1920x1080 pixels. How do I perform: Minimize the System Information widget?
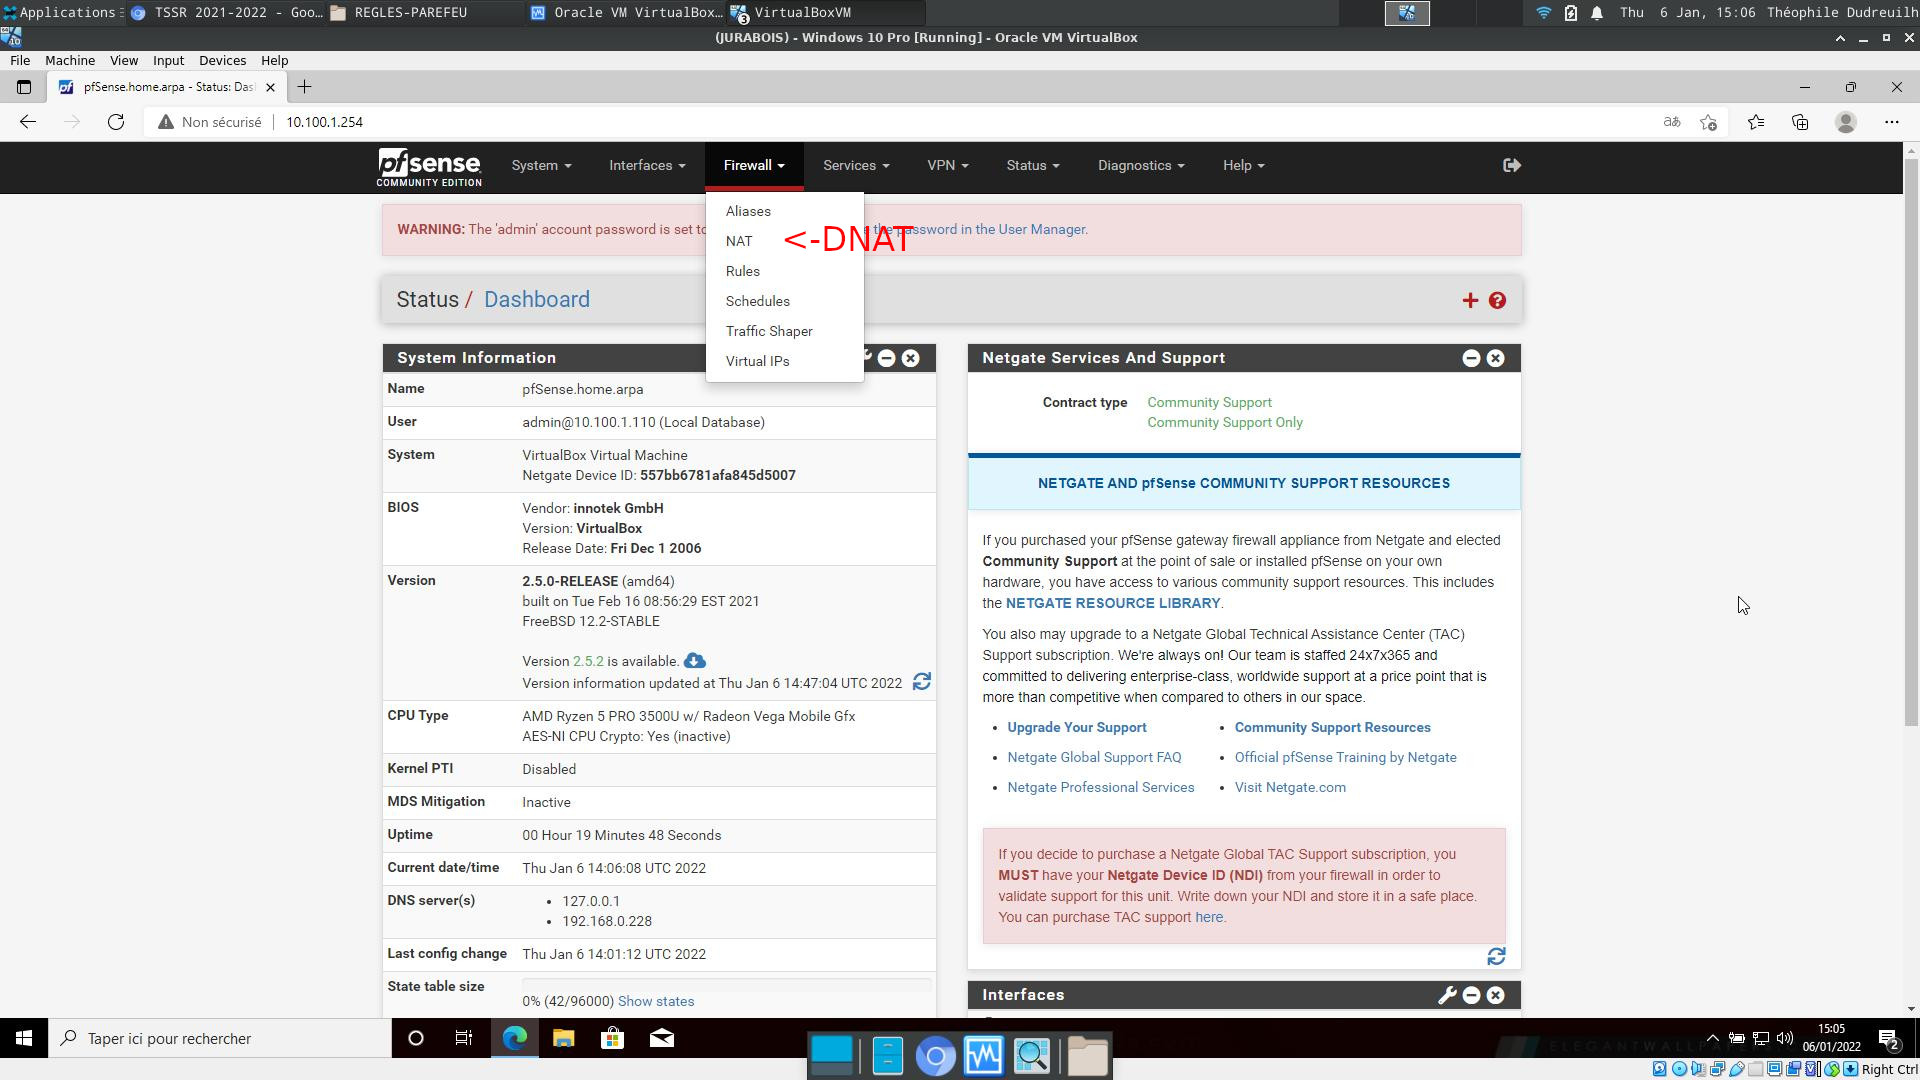886,358
